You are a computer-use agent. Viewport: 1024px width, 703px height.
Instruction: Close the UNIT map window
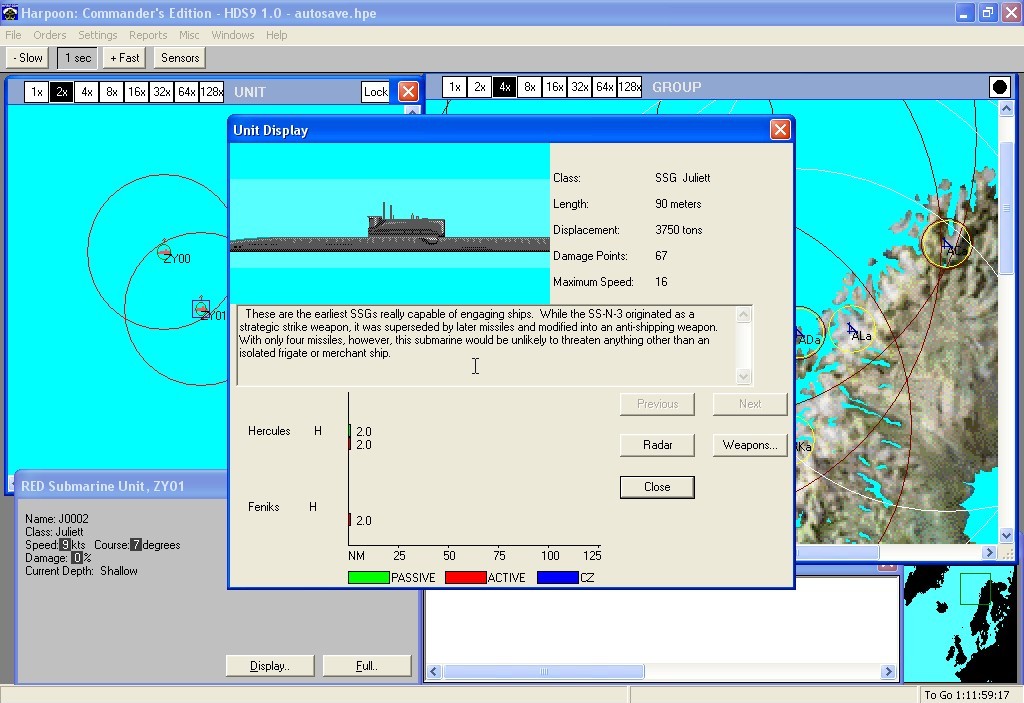click(x=408, y=92)
